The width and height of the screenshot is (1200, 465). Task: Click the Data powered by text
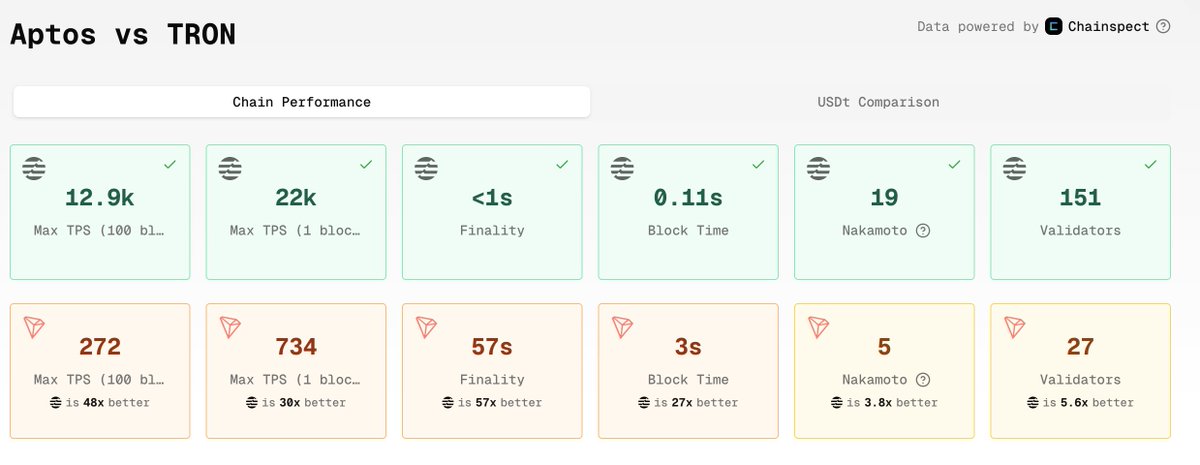point(978,27)
